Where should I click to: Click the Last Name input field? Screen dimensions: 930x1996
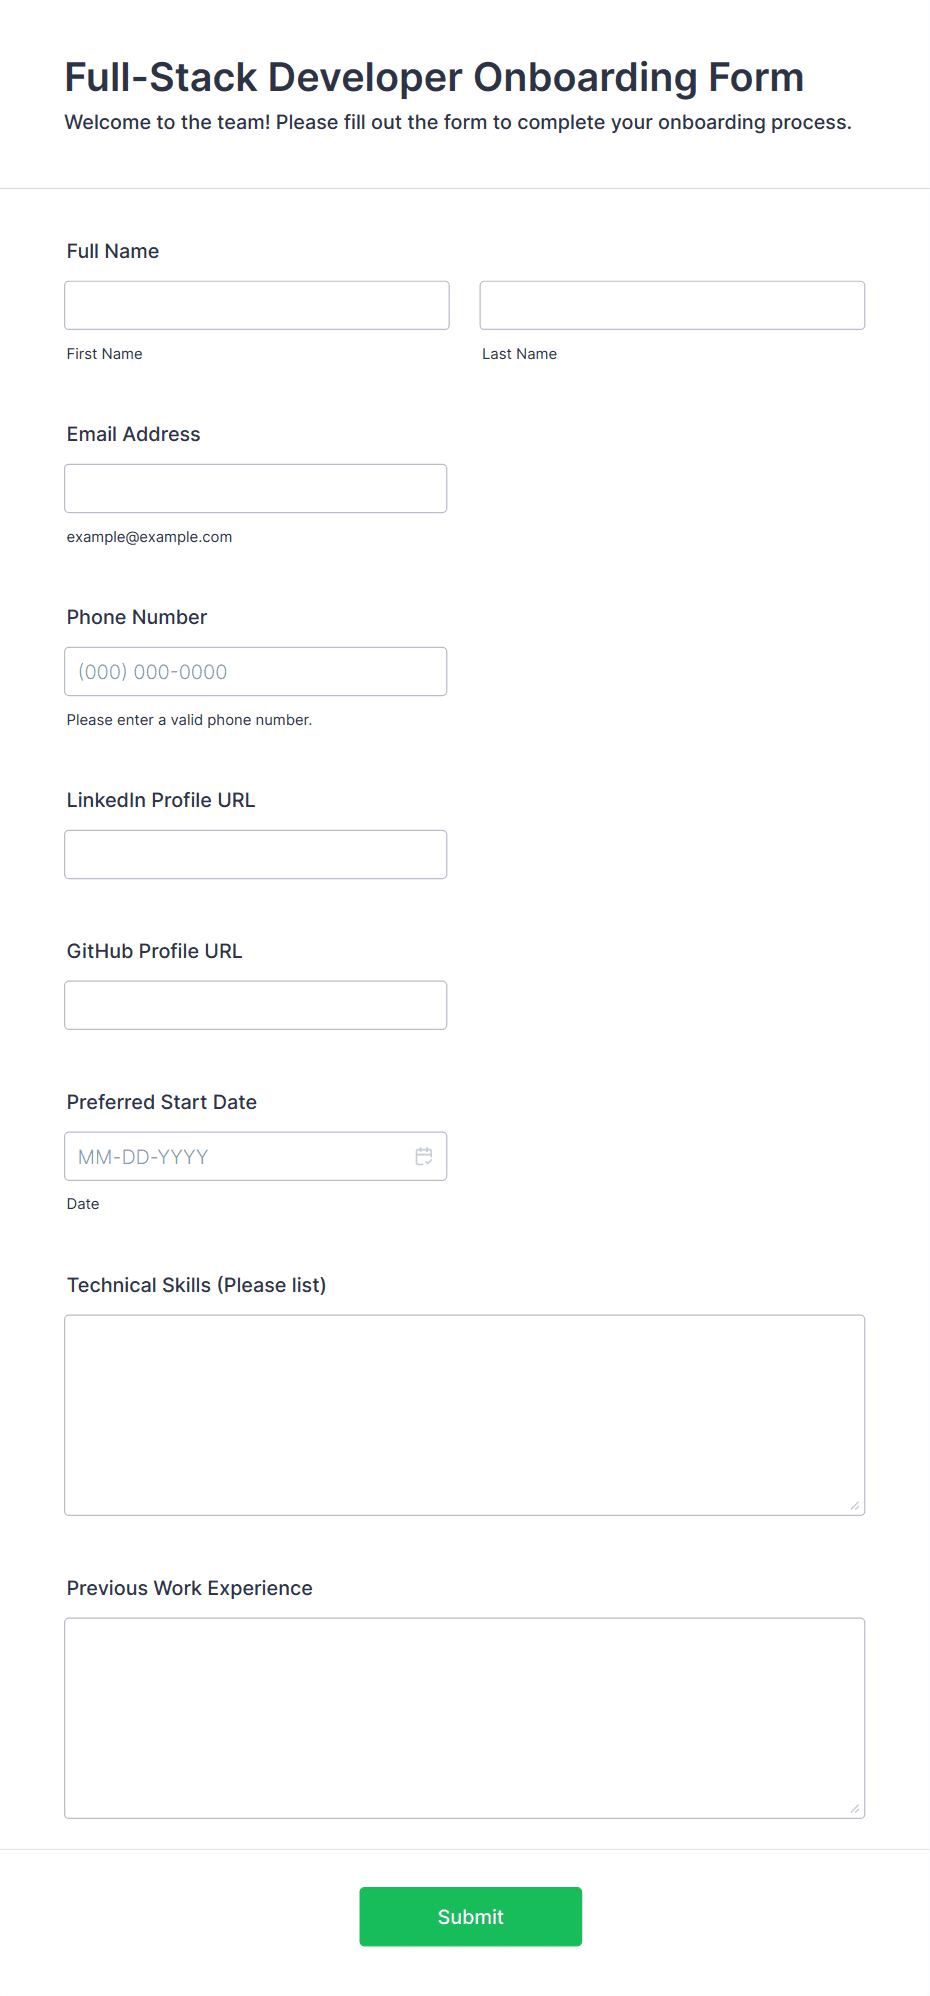[x=672, y=305]
